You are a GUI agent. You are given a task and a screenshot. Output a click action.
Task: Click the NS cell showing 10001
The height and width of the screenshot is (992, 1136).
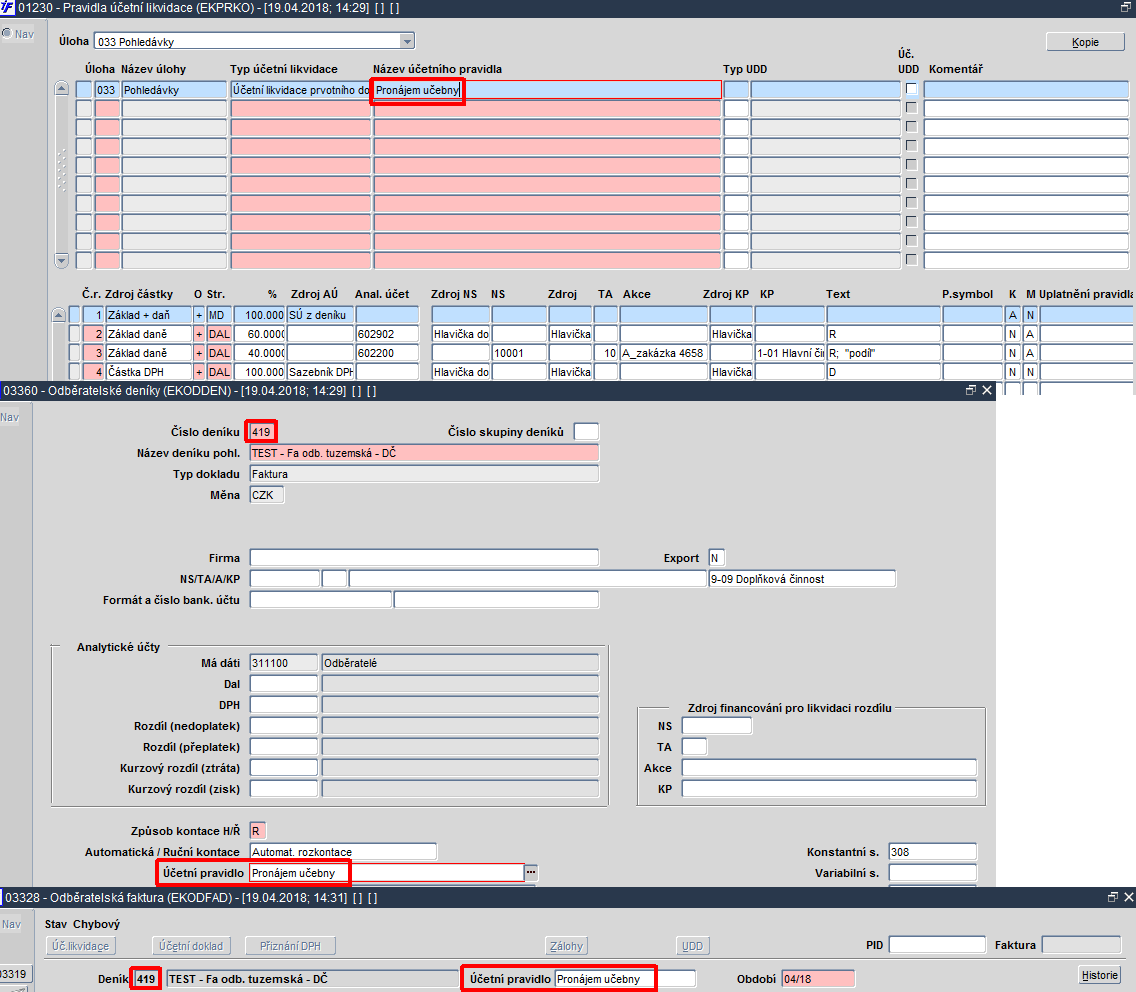click(519, 353)
